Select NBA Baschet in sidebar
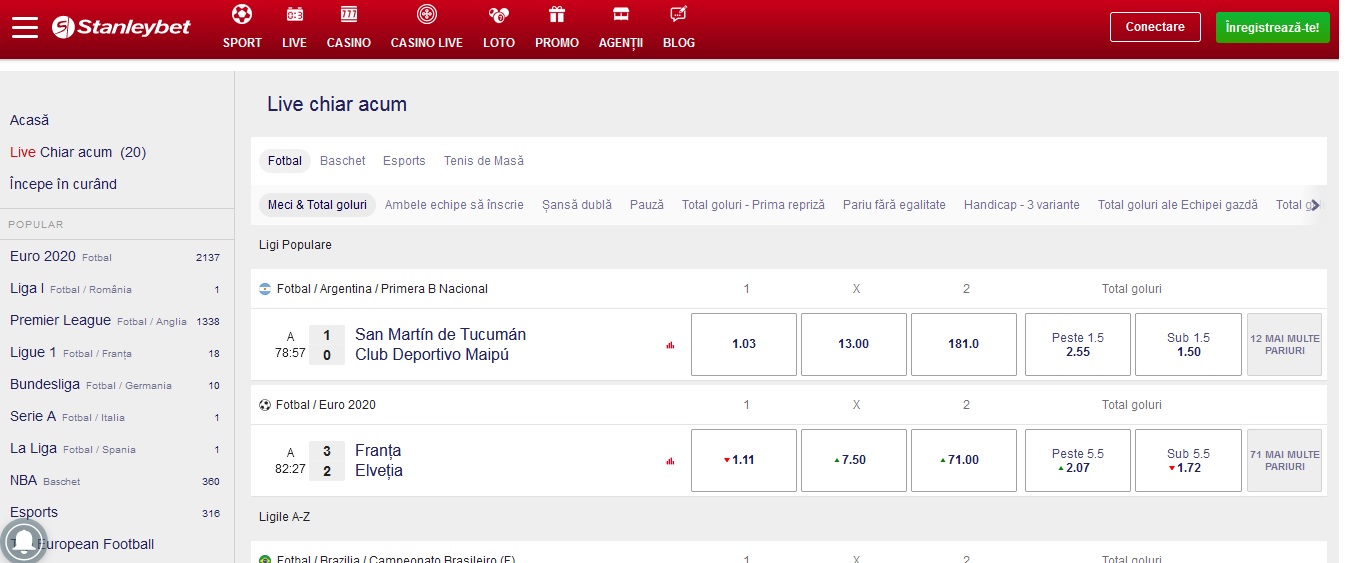This screenshot has height=563, width=1353. pos(115,481)
